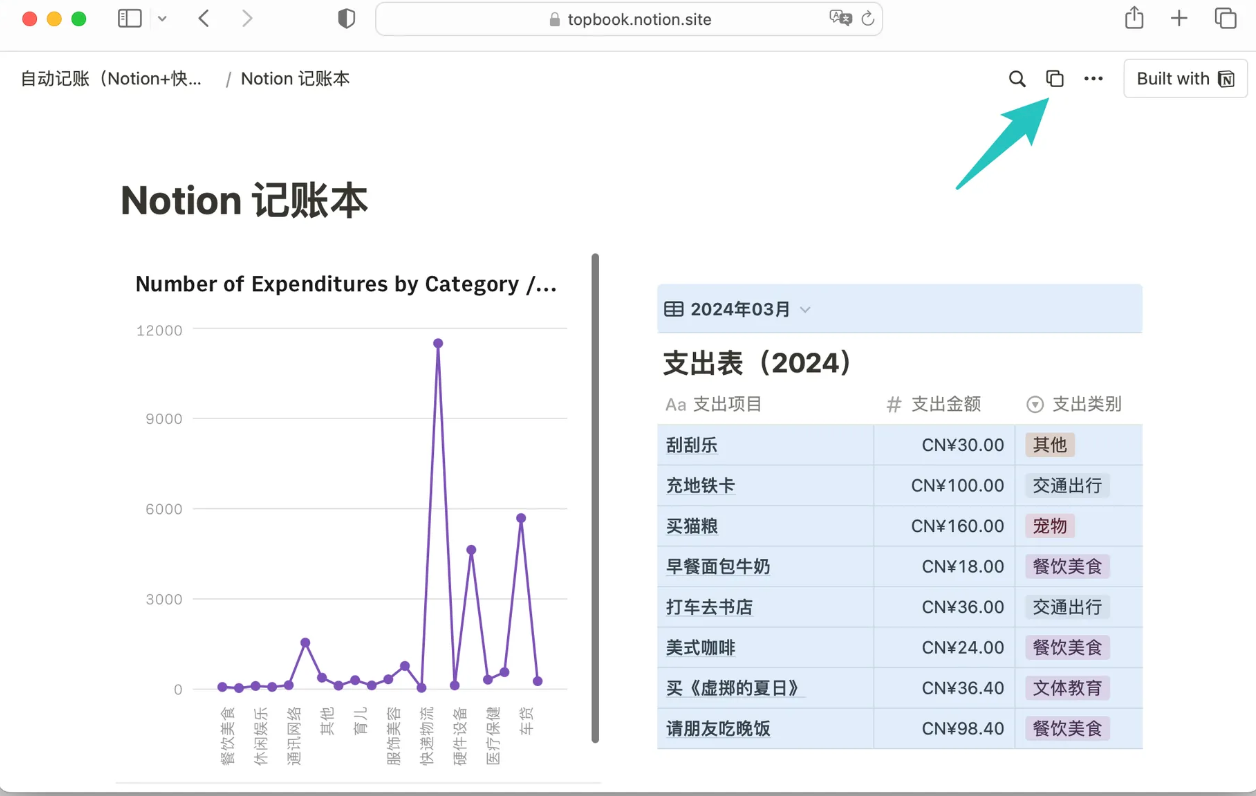Click the Number of Expenditures chart title
This screenshot has width=1256, height=796.
click(346, 284)
